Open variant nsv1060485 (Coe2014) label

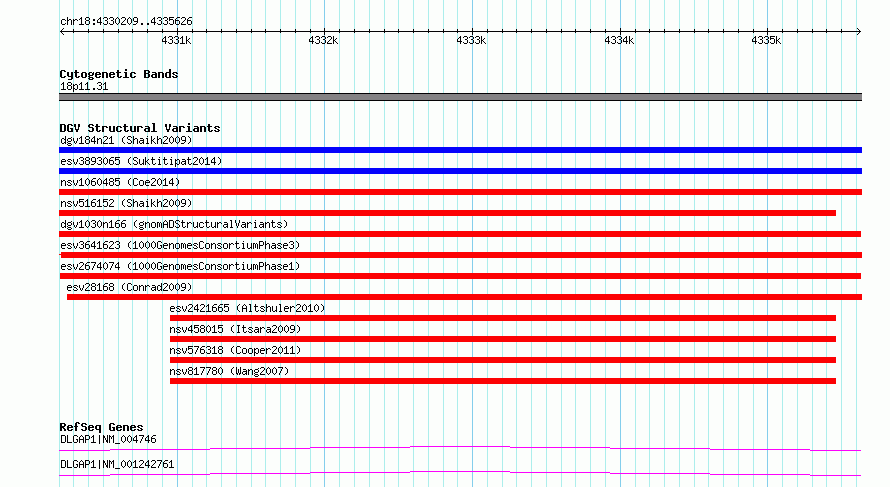120,182
